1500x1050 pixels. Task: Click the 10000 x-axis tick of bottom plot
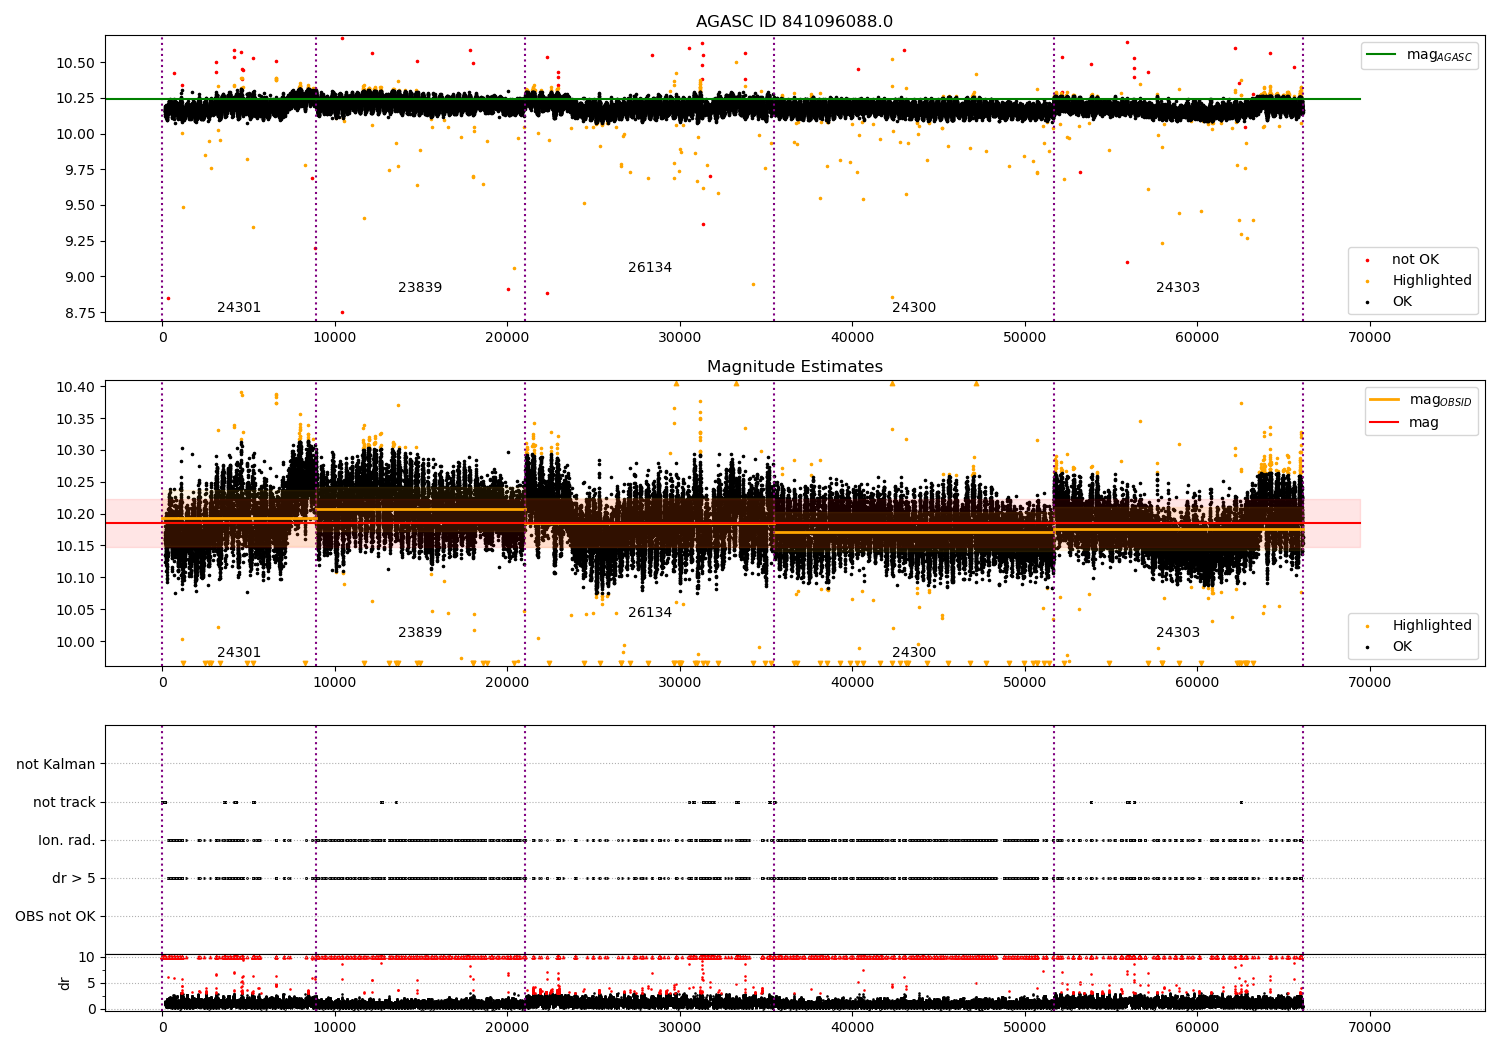[335, 1028]
